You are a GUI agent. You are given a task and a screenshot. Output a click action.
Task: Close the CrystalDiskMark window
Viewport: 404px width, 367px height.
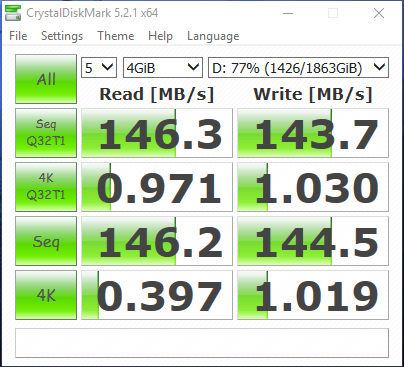379,13
